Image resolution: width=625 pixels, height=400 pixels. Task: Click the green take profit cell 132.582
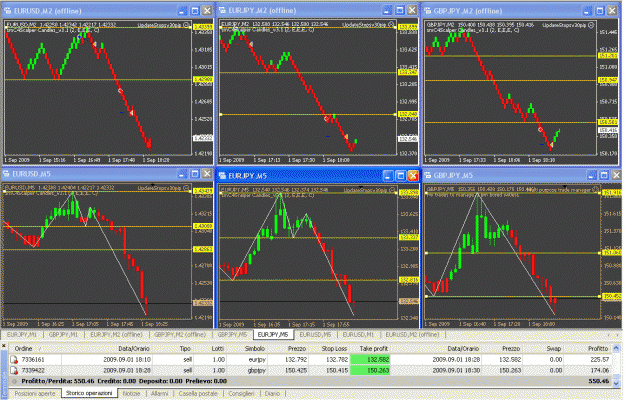point(370,360)
